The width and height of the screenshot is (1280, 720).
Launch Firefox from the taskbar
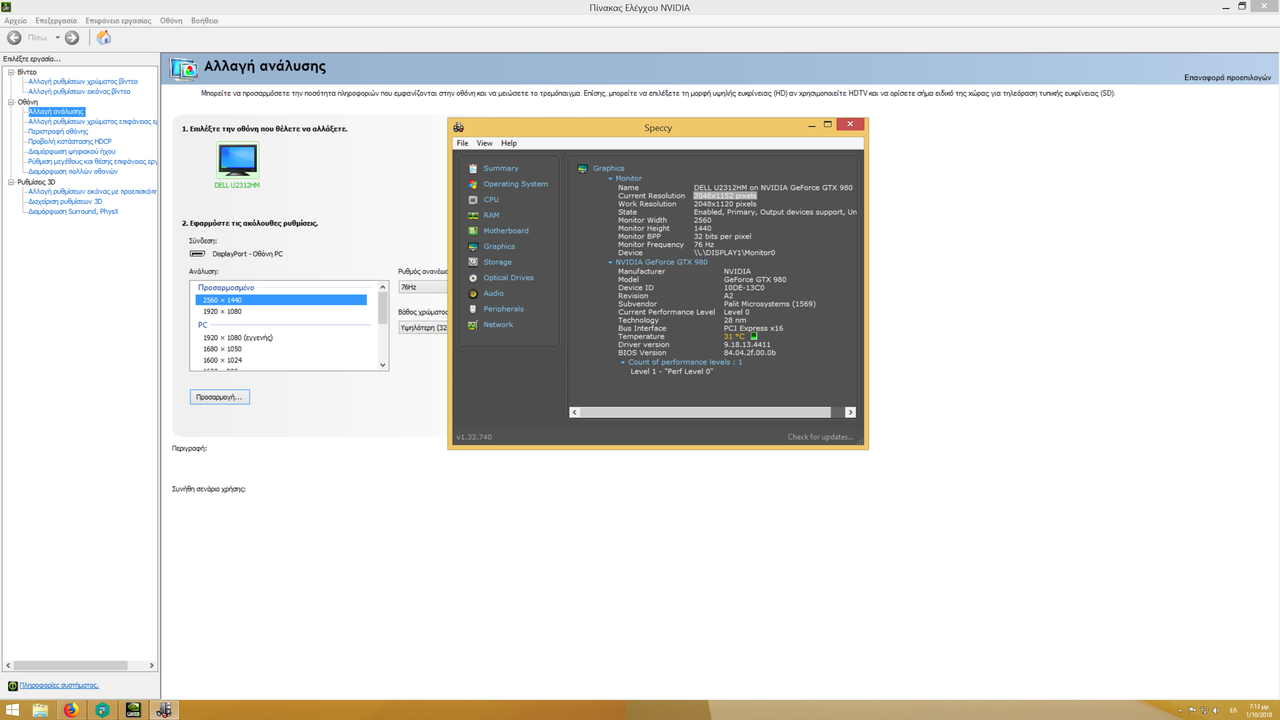pos(71,710)
